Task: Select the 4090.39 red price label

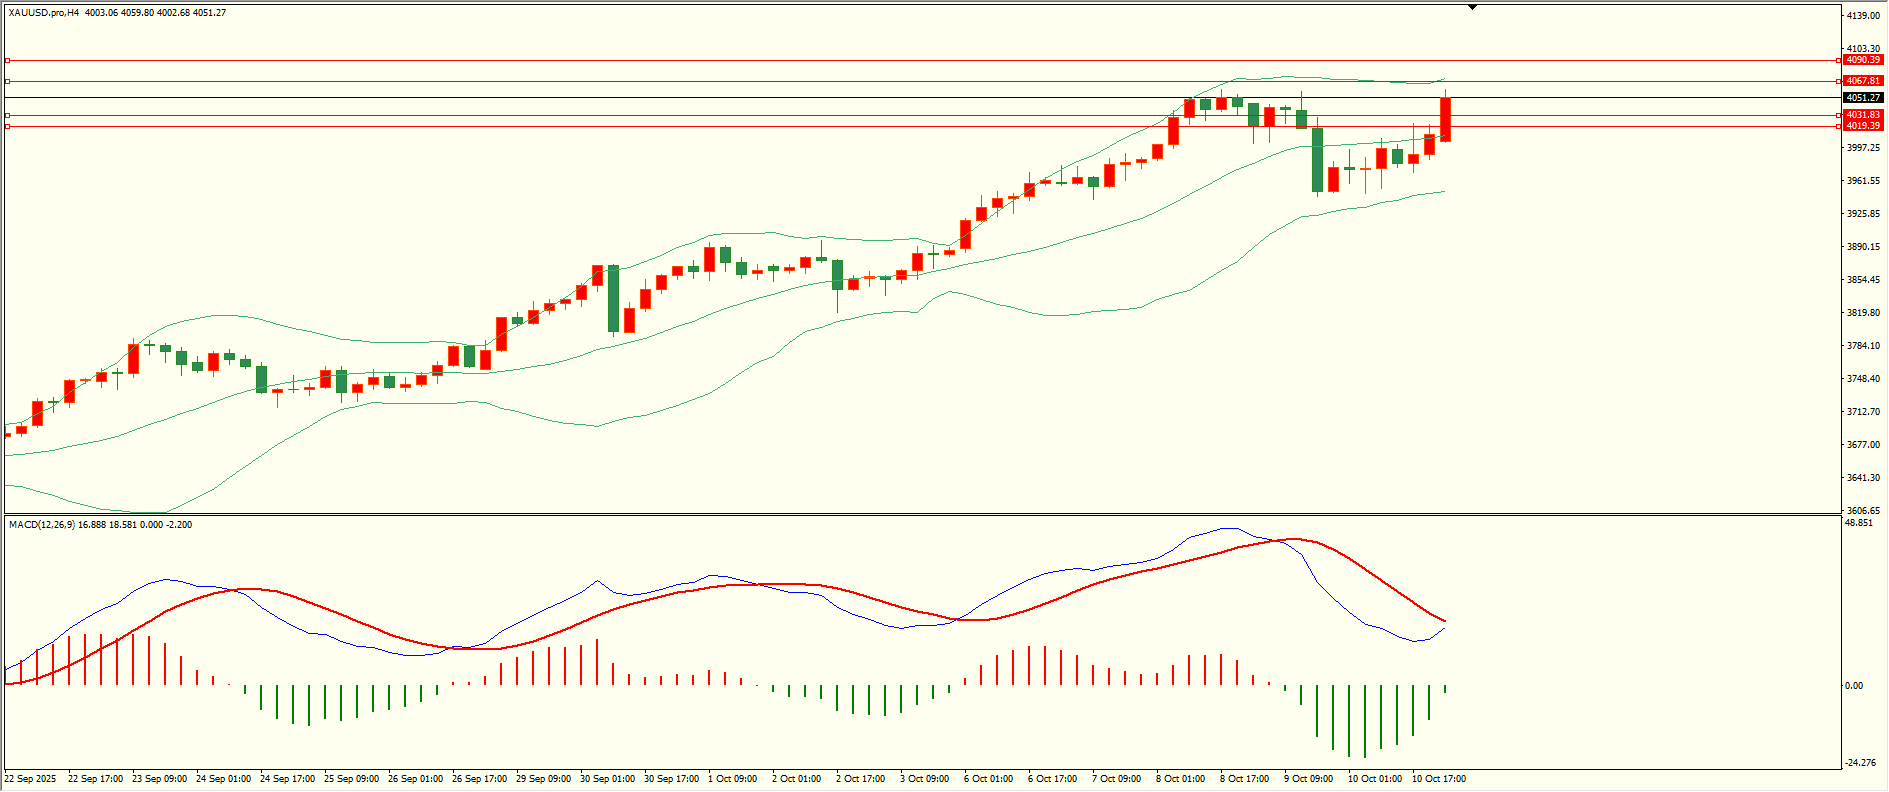Action: pos(1863,60)
